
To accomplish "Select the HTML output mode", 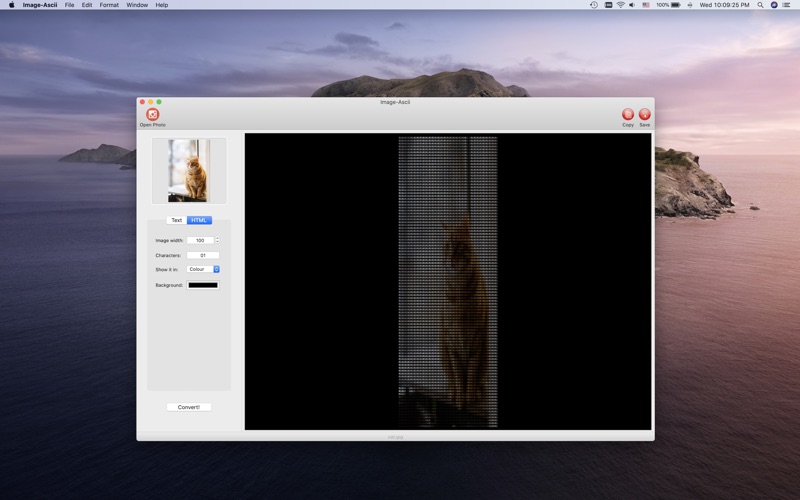I will (199, 220).
